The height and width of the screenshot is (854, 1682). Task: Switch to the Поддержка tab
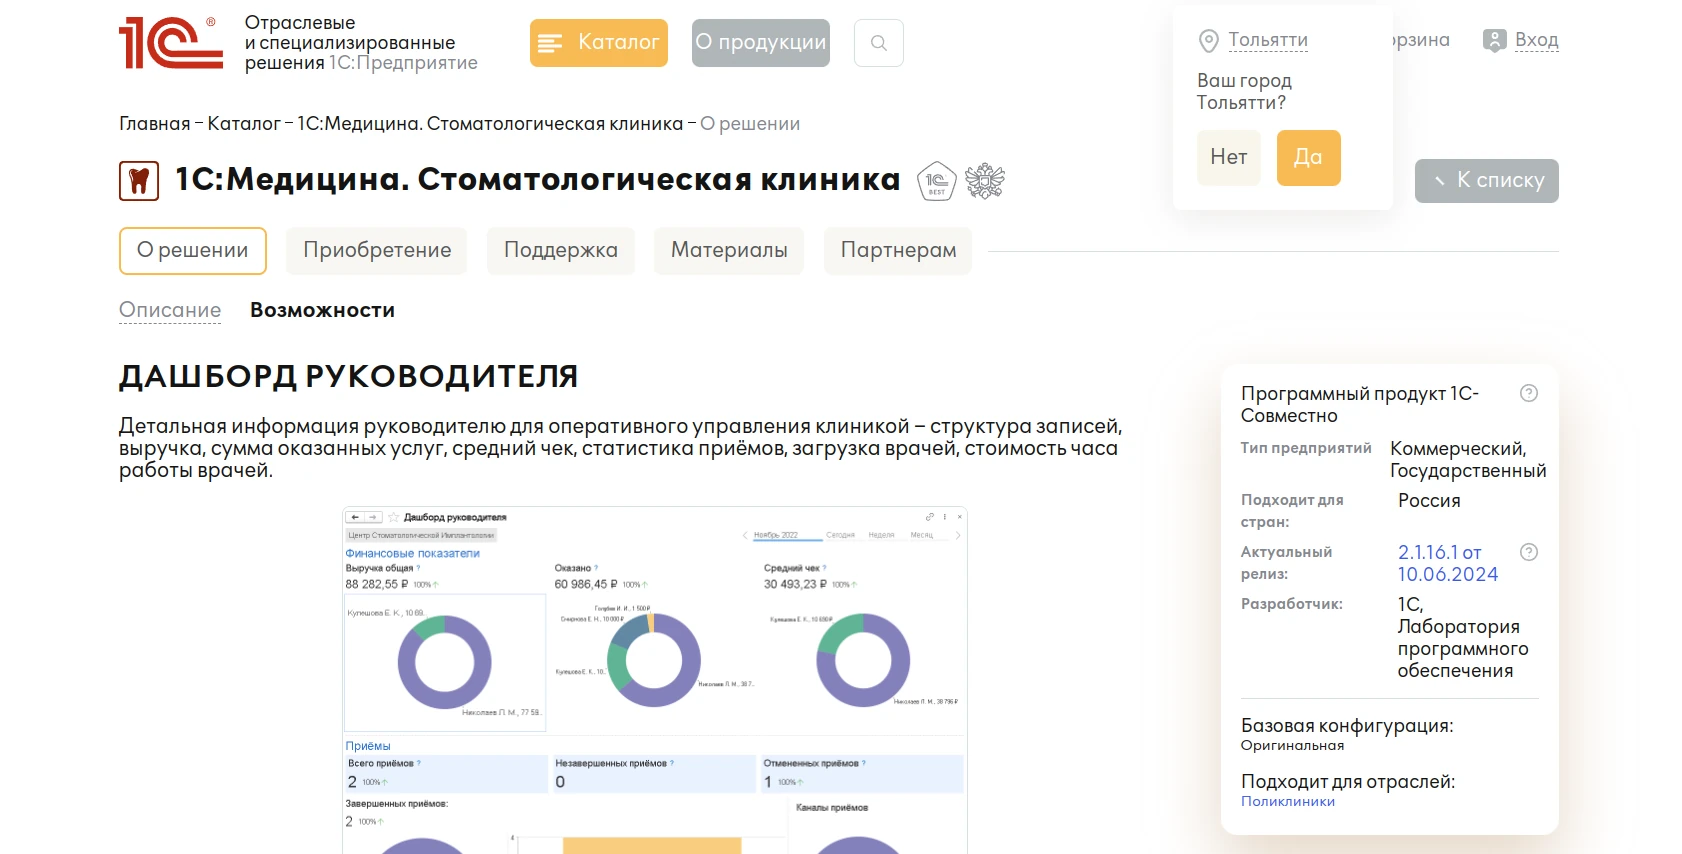(x=561, y=251)
